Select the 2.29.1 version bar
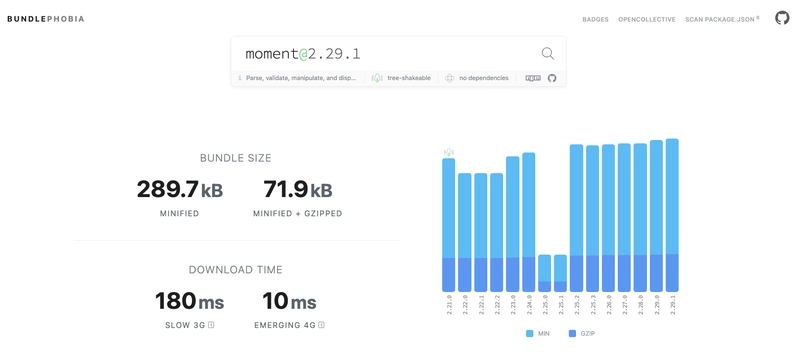The width and height of the screenshot is (800, 363). click(x=672, y=215)
